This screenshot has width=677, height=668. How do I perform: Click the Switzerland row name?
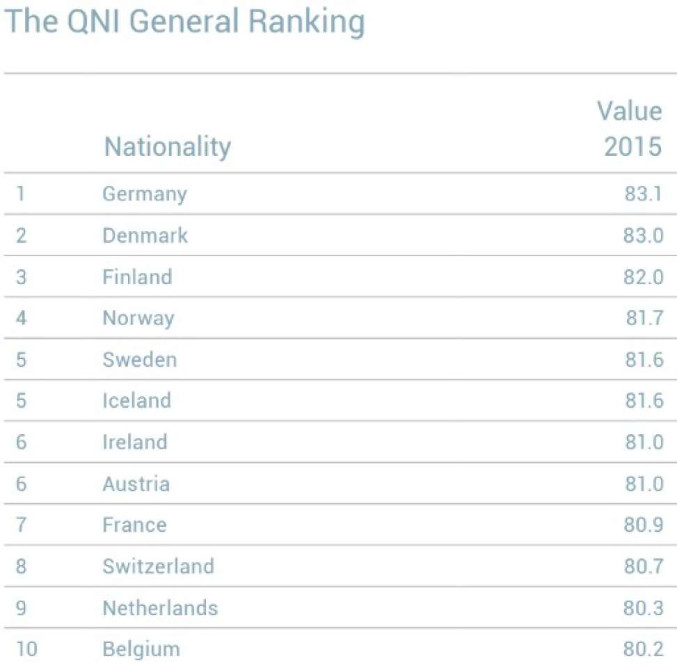point(158,566)
